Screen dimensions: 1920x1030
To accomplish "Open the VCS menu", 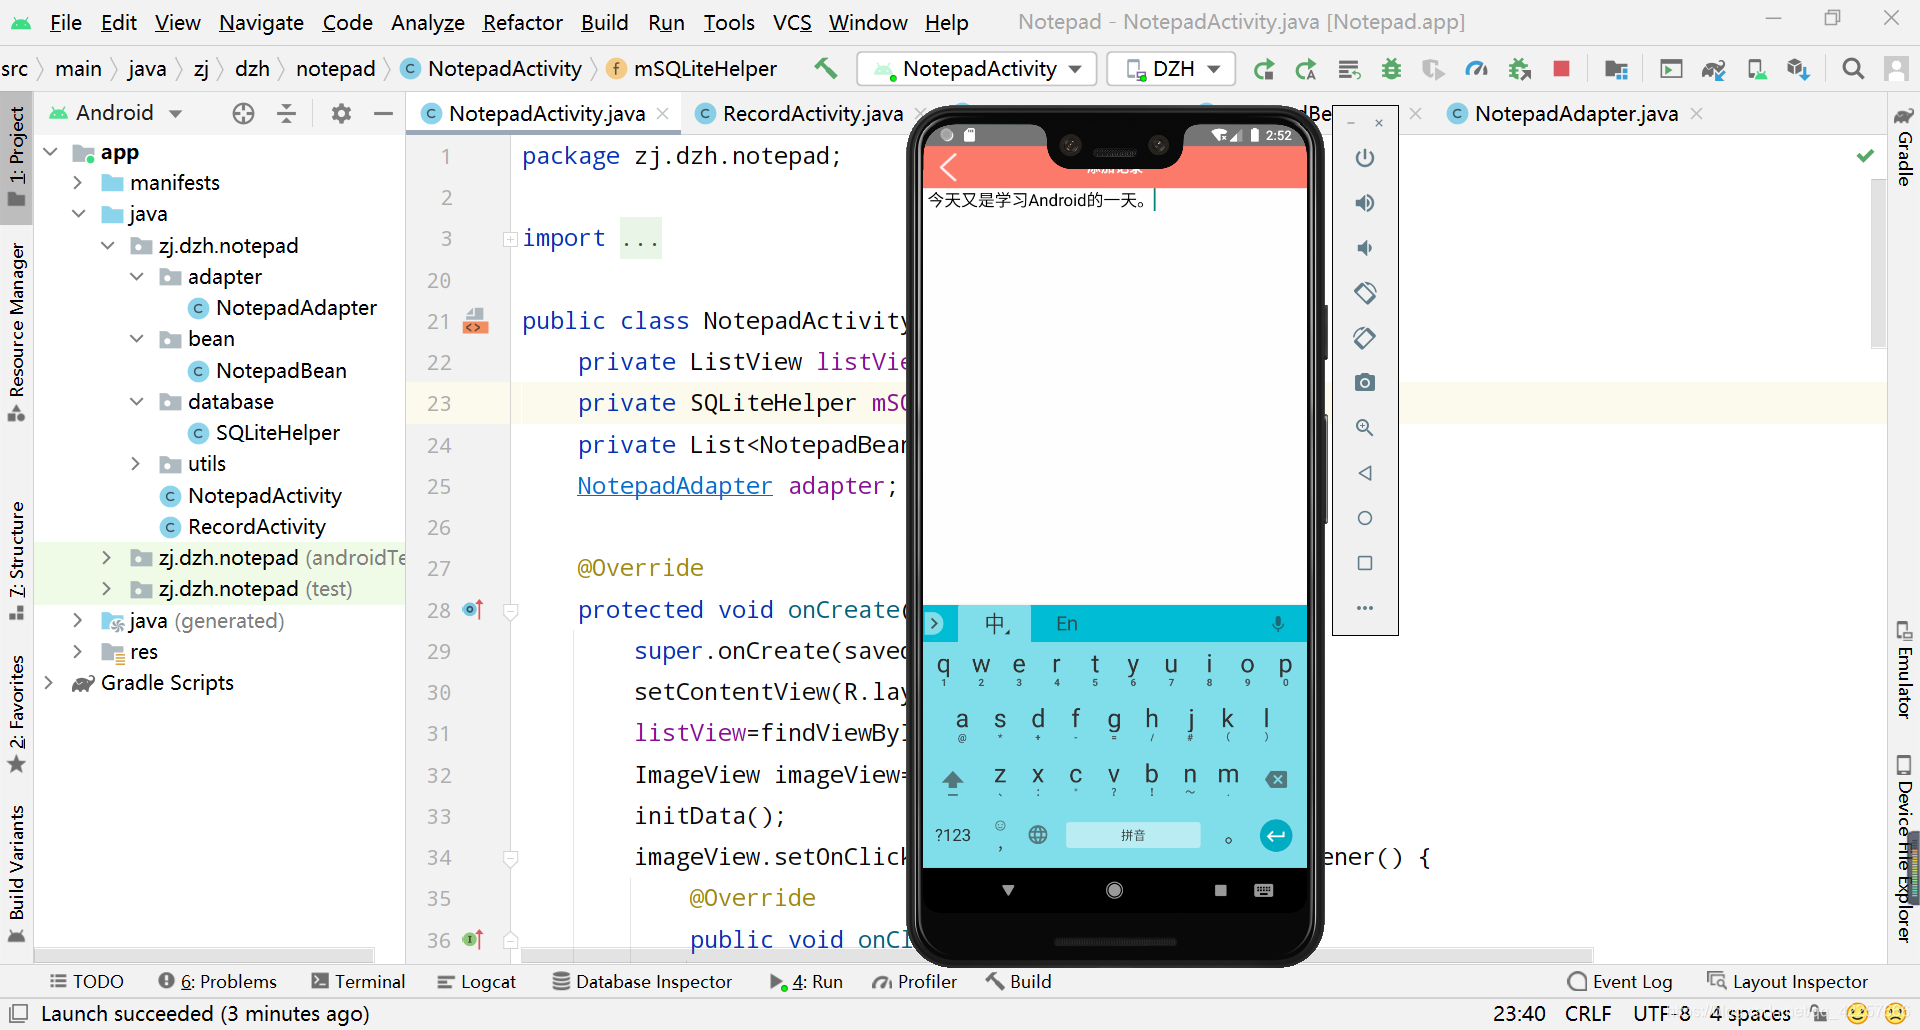I will pyautogui.click(x=792, y=22).
